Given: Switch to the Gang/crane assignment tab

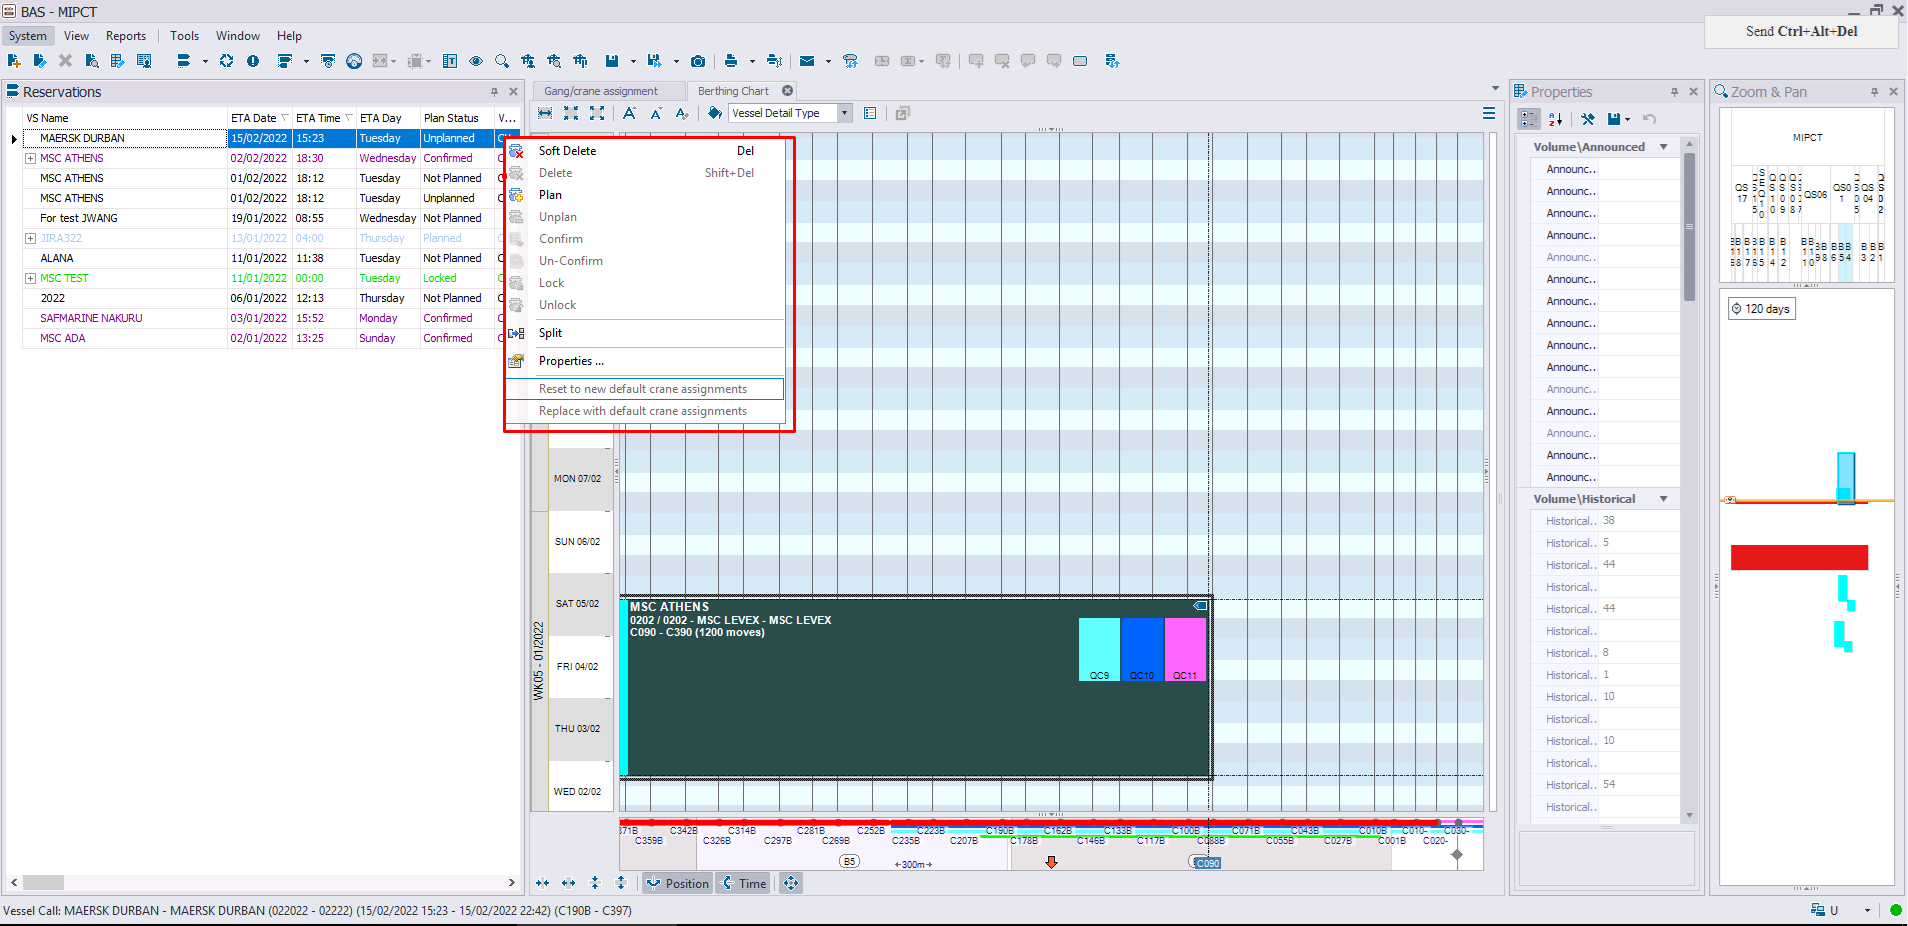Looking at the screenshot, I should [x=601, y=91].
